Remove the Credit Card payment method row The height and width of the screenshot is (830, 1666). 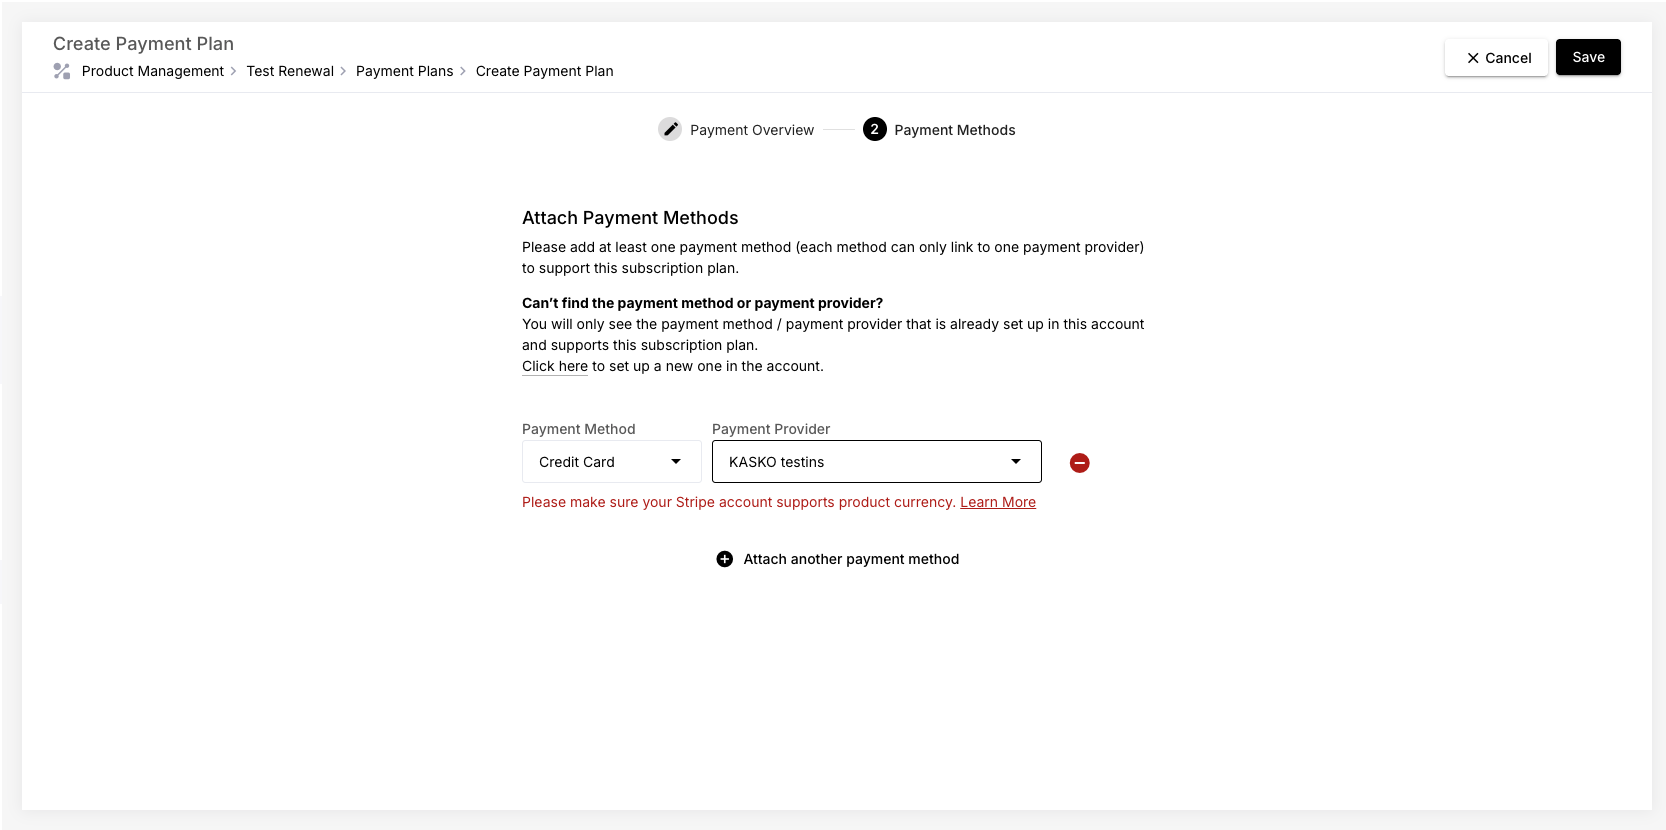pos(1079,463)
